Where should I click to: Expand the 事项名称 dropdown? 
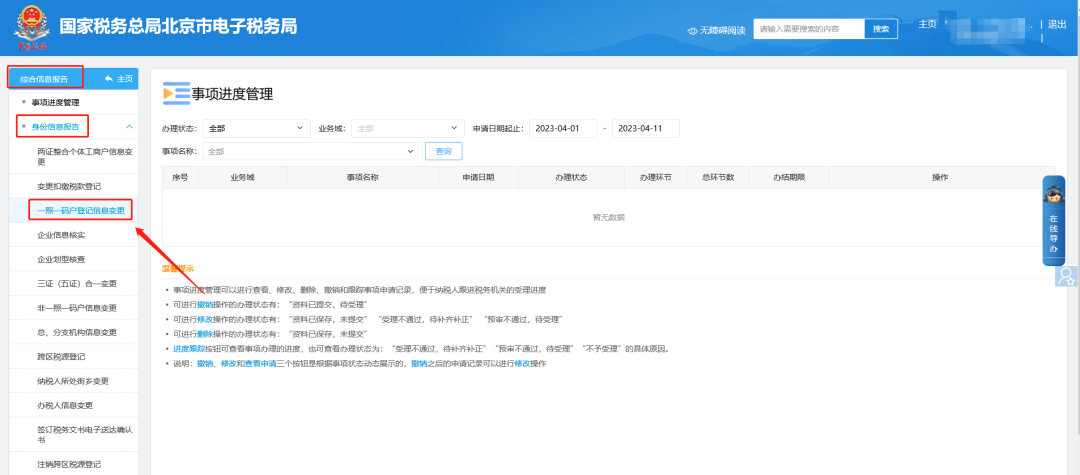pyautogui.click(x=310, y=151)
